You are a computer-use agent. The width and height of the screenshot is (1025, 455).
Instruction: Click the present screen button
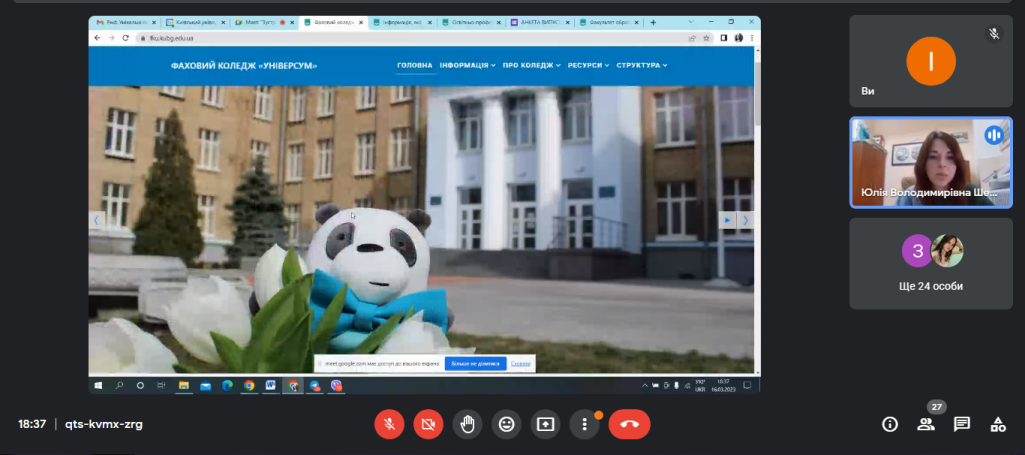tap(545, 424)
